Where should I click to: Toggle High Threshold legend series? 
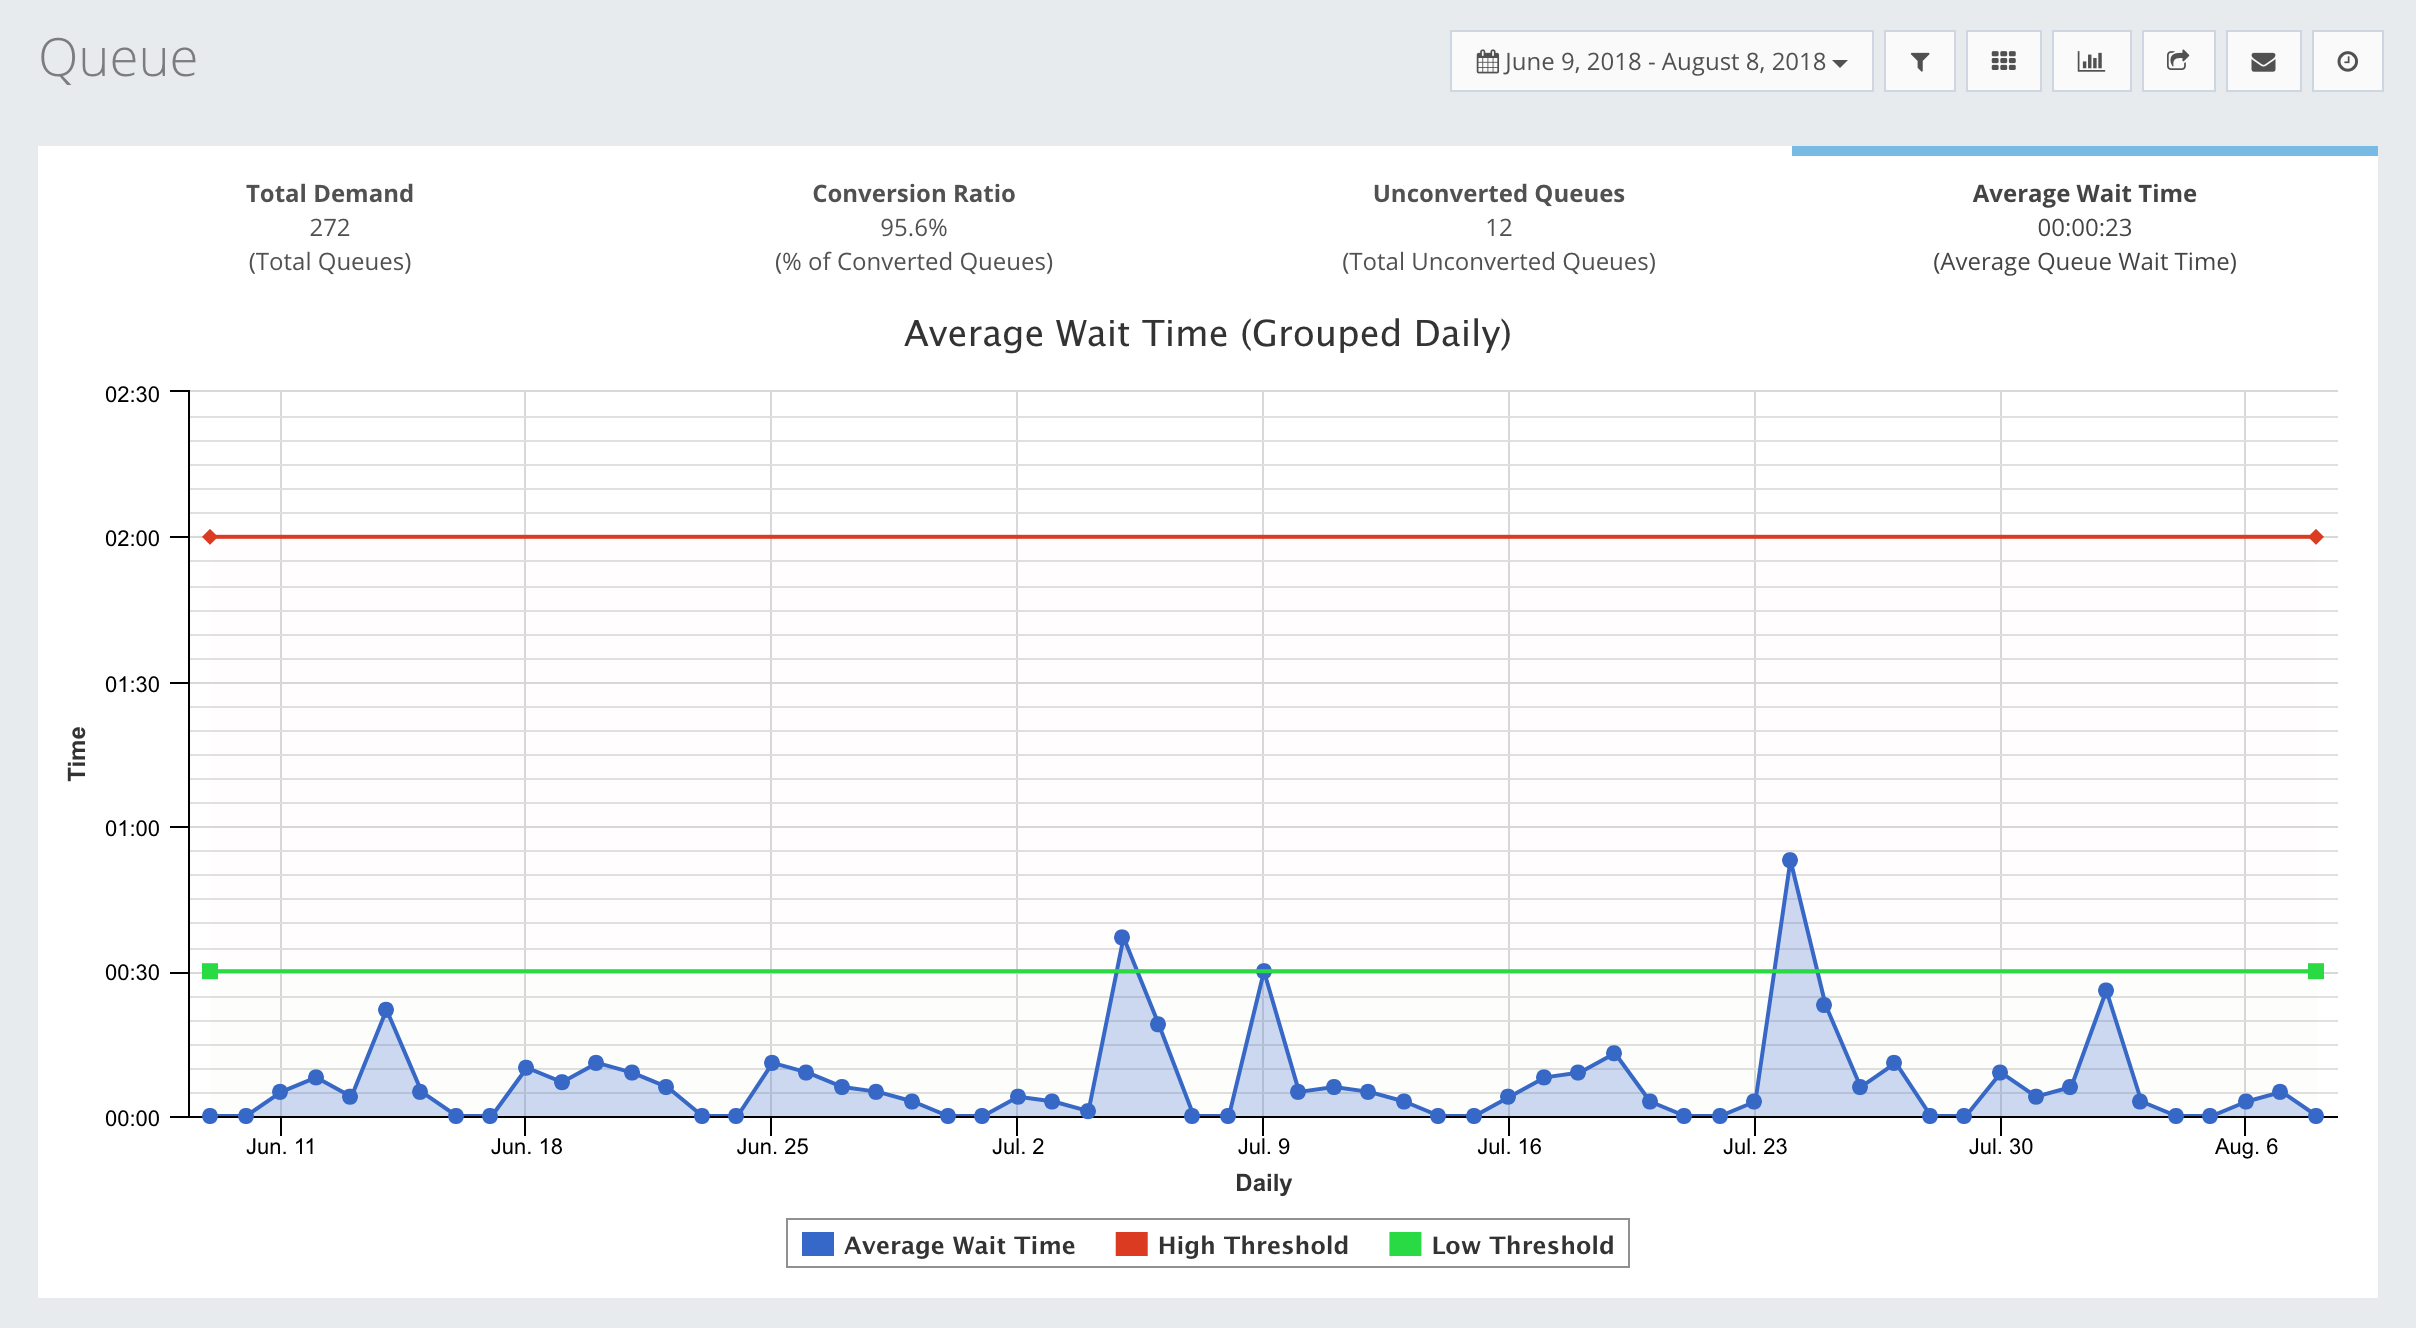[x=1252, y=1245]
